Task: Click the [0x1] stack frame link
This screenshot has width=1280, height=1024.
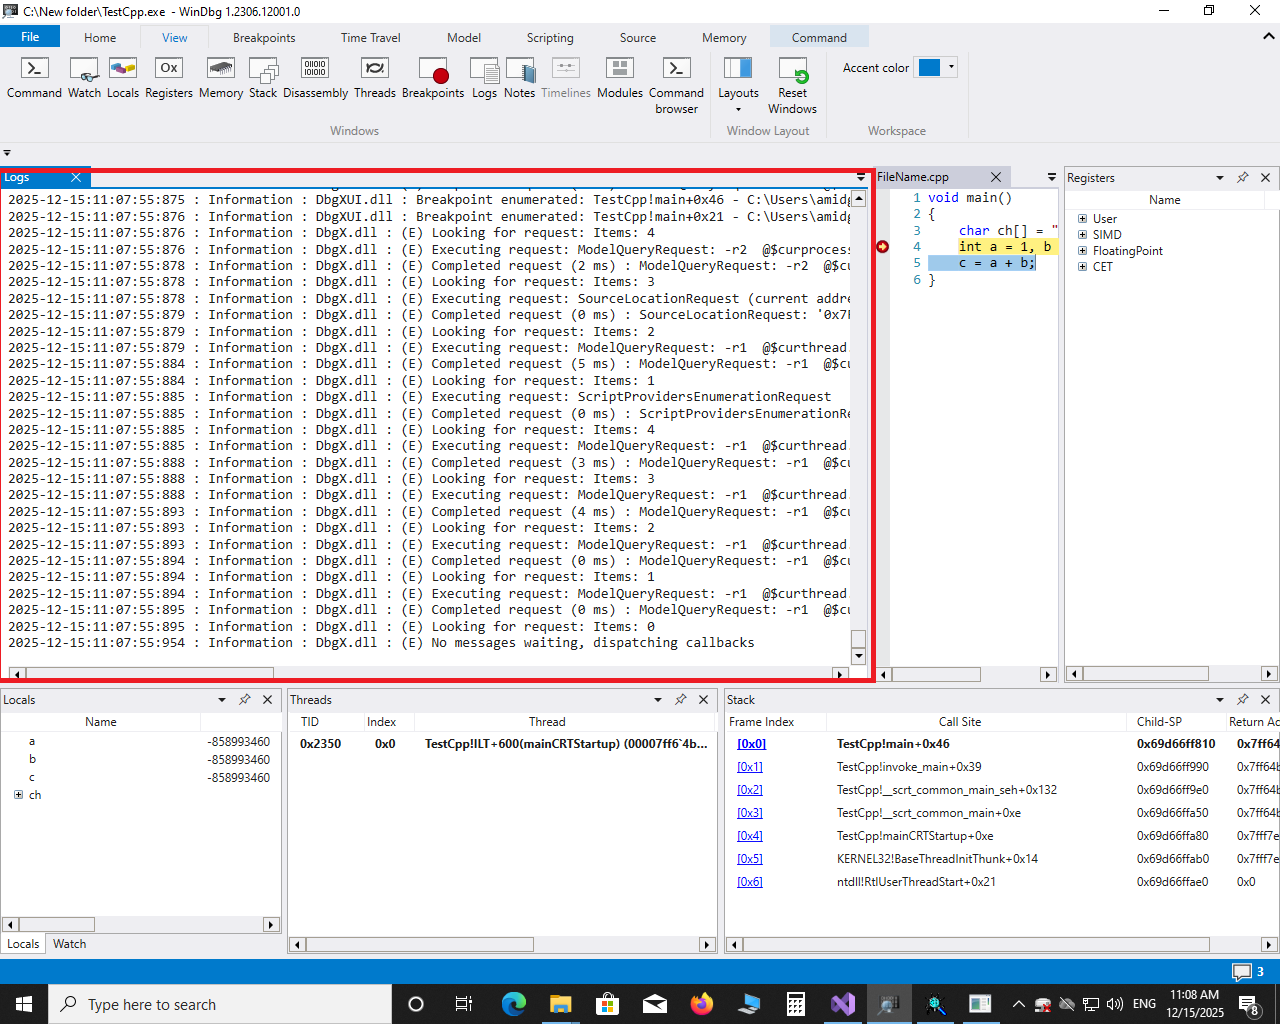Action: (x=749, y=767)
